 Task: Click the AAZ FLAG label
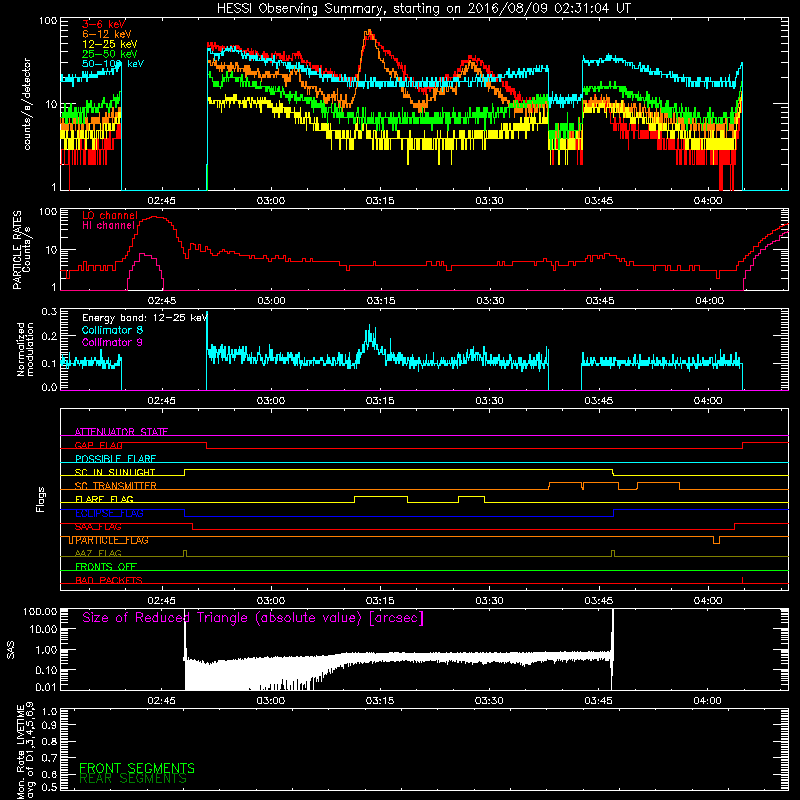98,554
